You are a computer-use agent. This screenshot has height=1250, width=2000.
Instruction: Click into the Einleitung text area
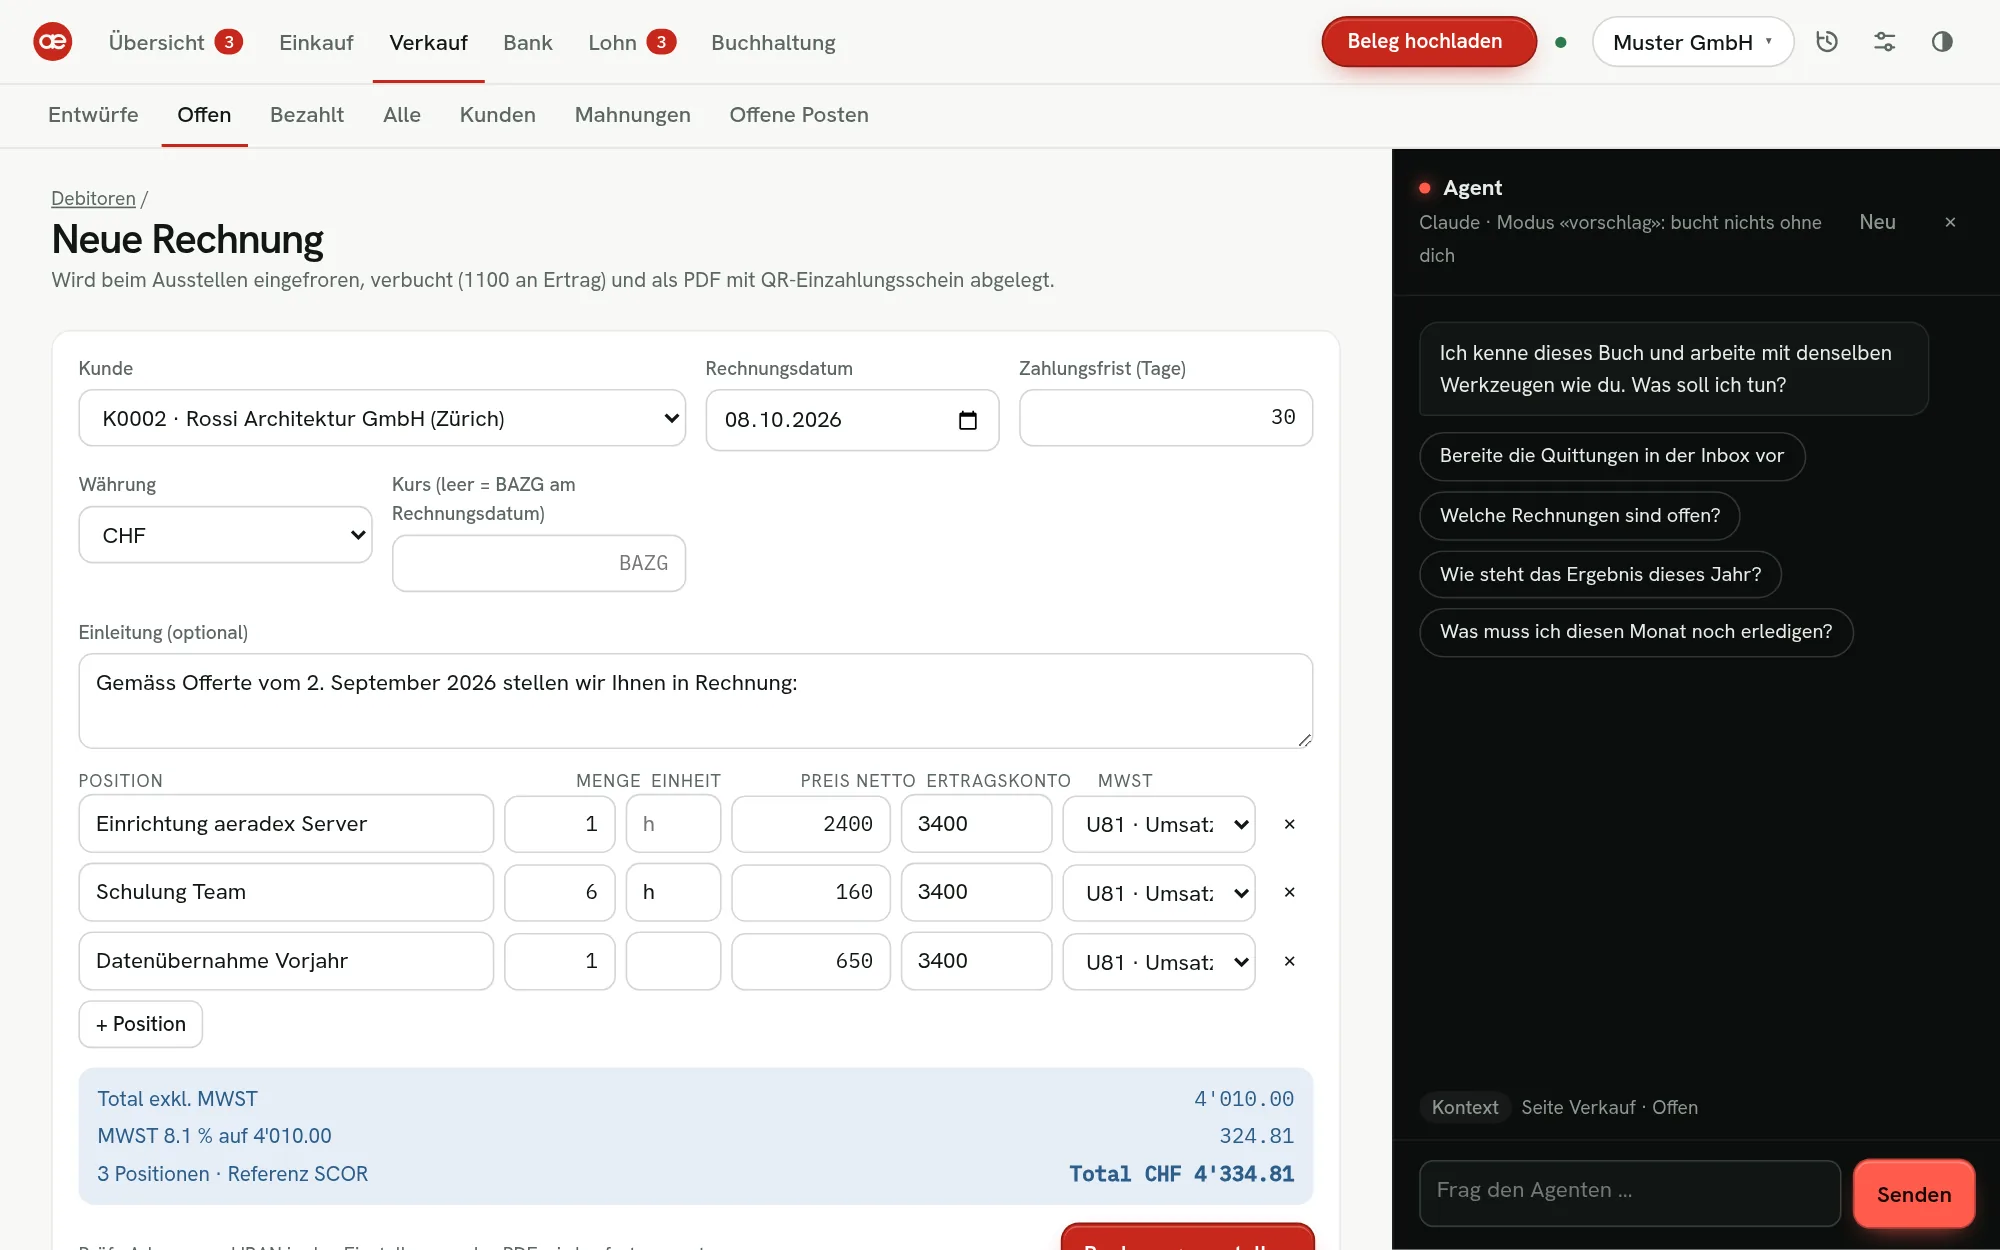696,700
